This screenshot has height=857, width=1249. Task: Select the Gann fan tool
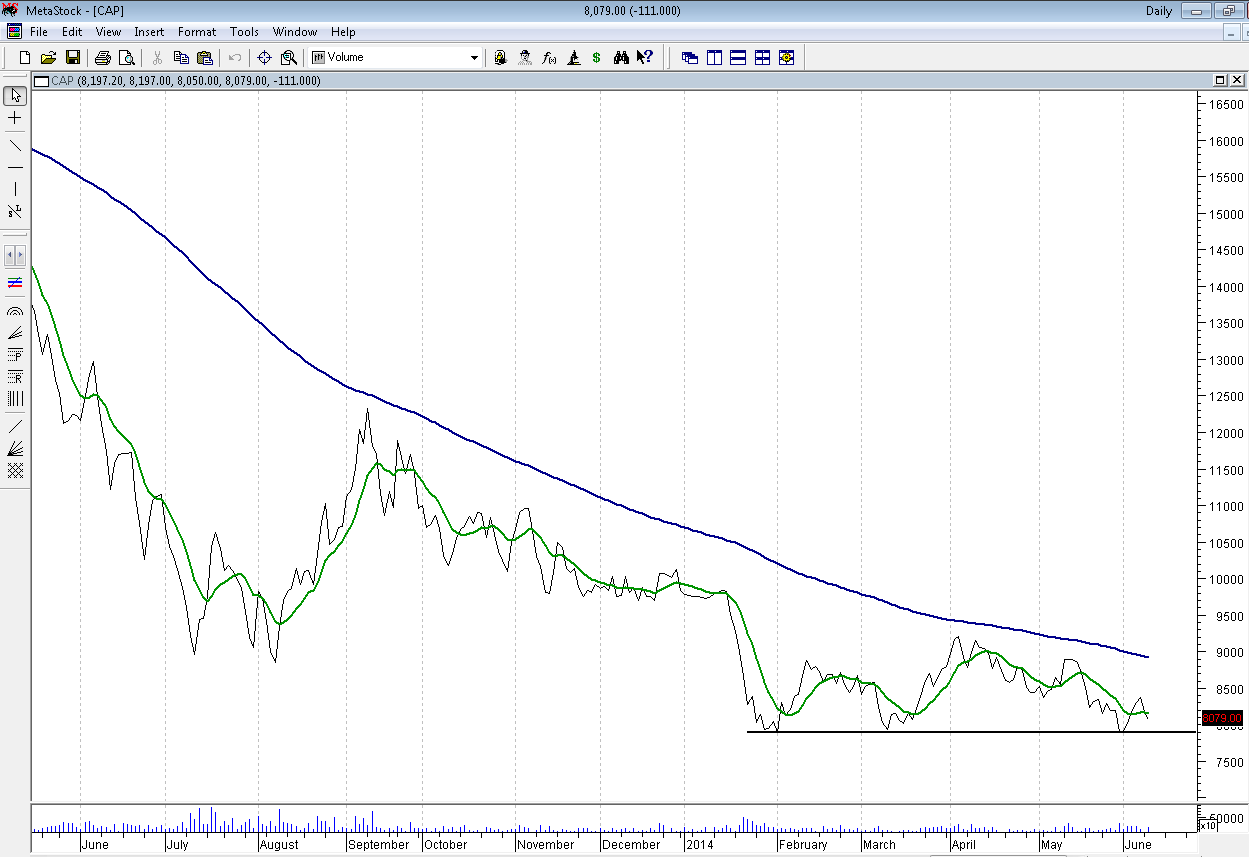(15, 448)
